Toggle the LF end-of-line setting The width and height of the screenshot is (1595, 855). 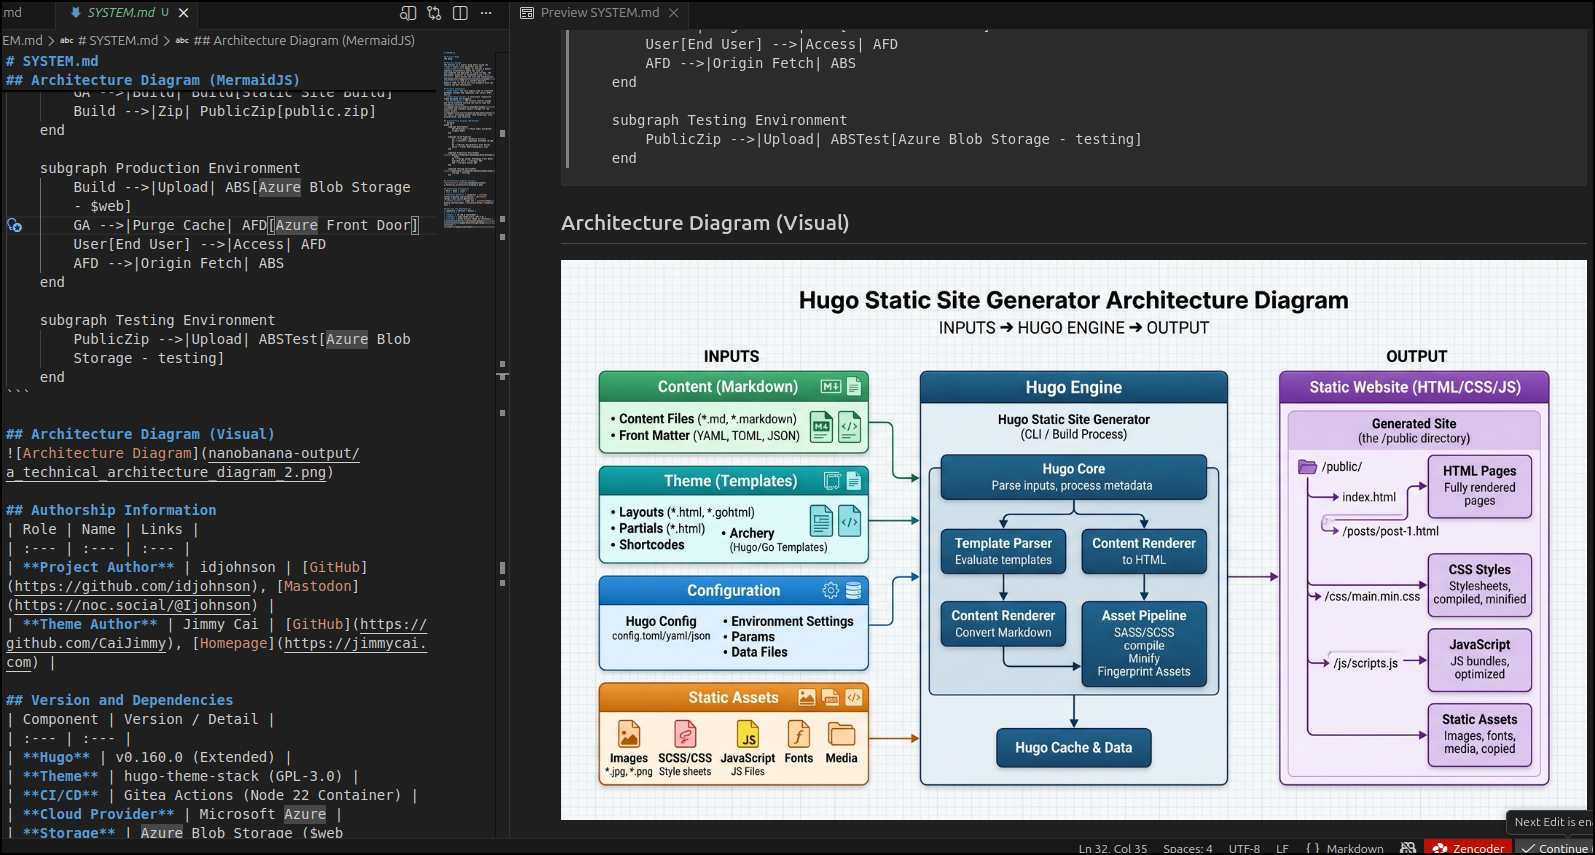coord(1282,848)
